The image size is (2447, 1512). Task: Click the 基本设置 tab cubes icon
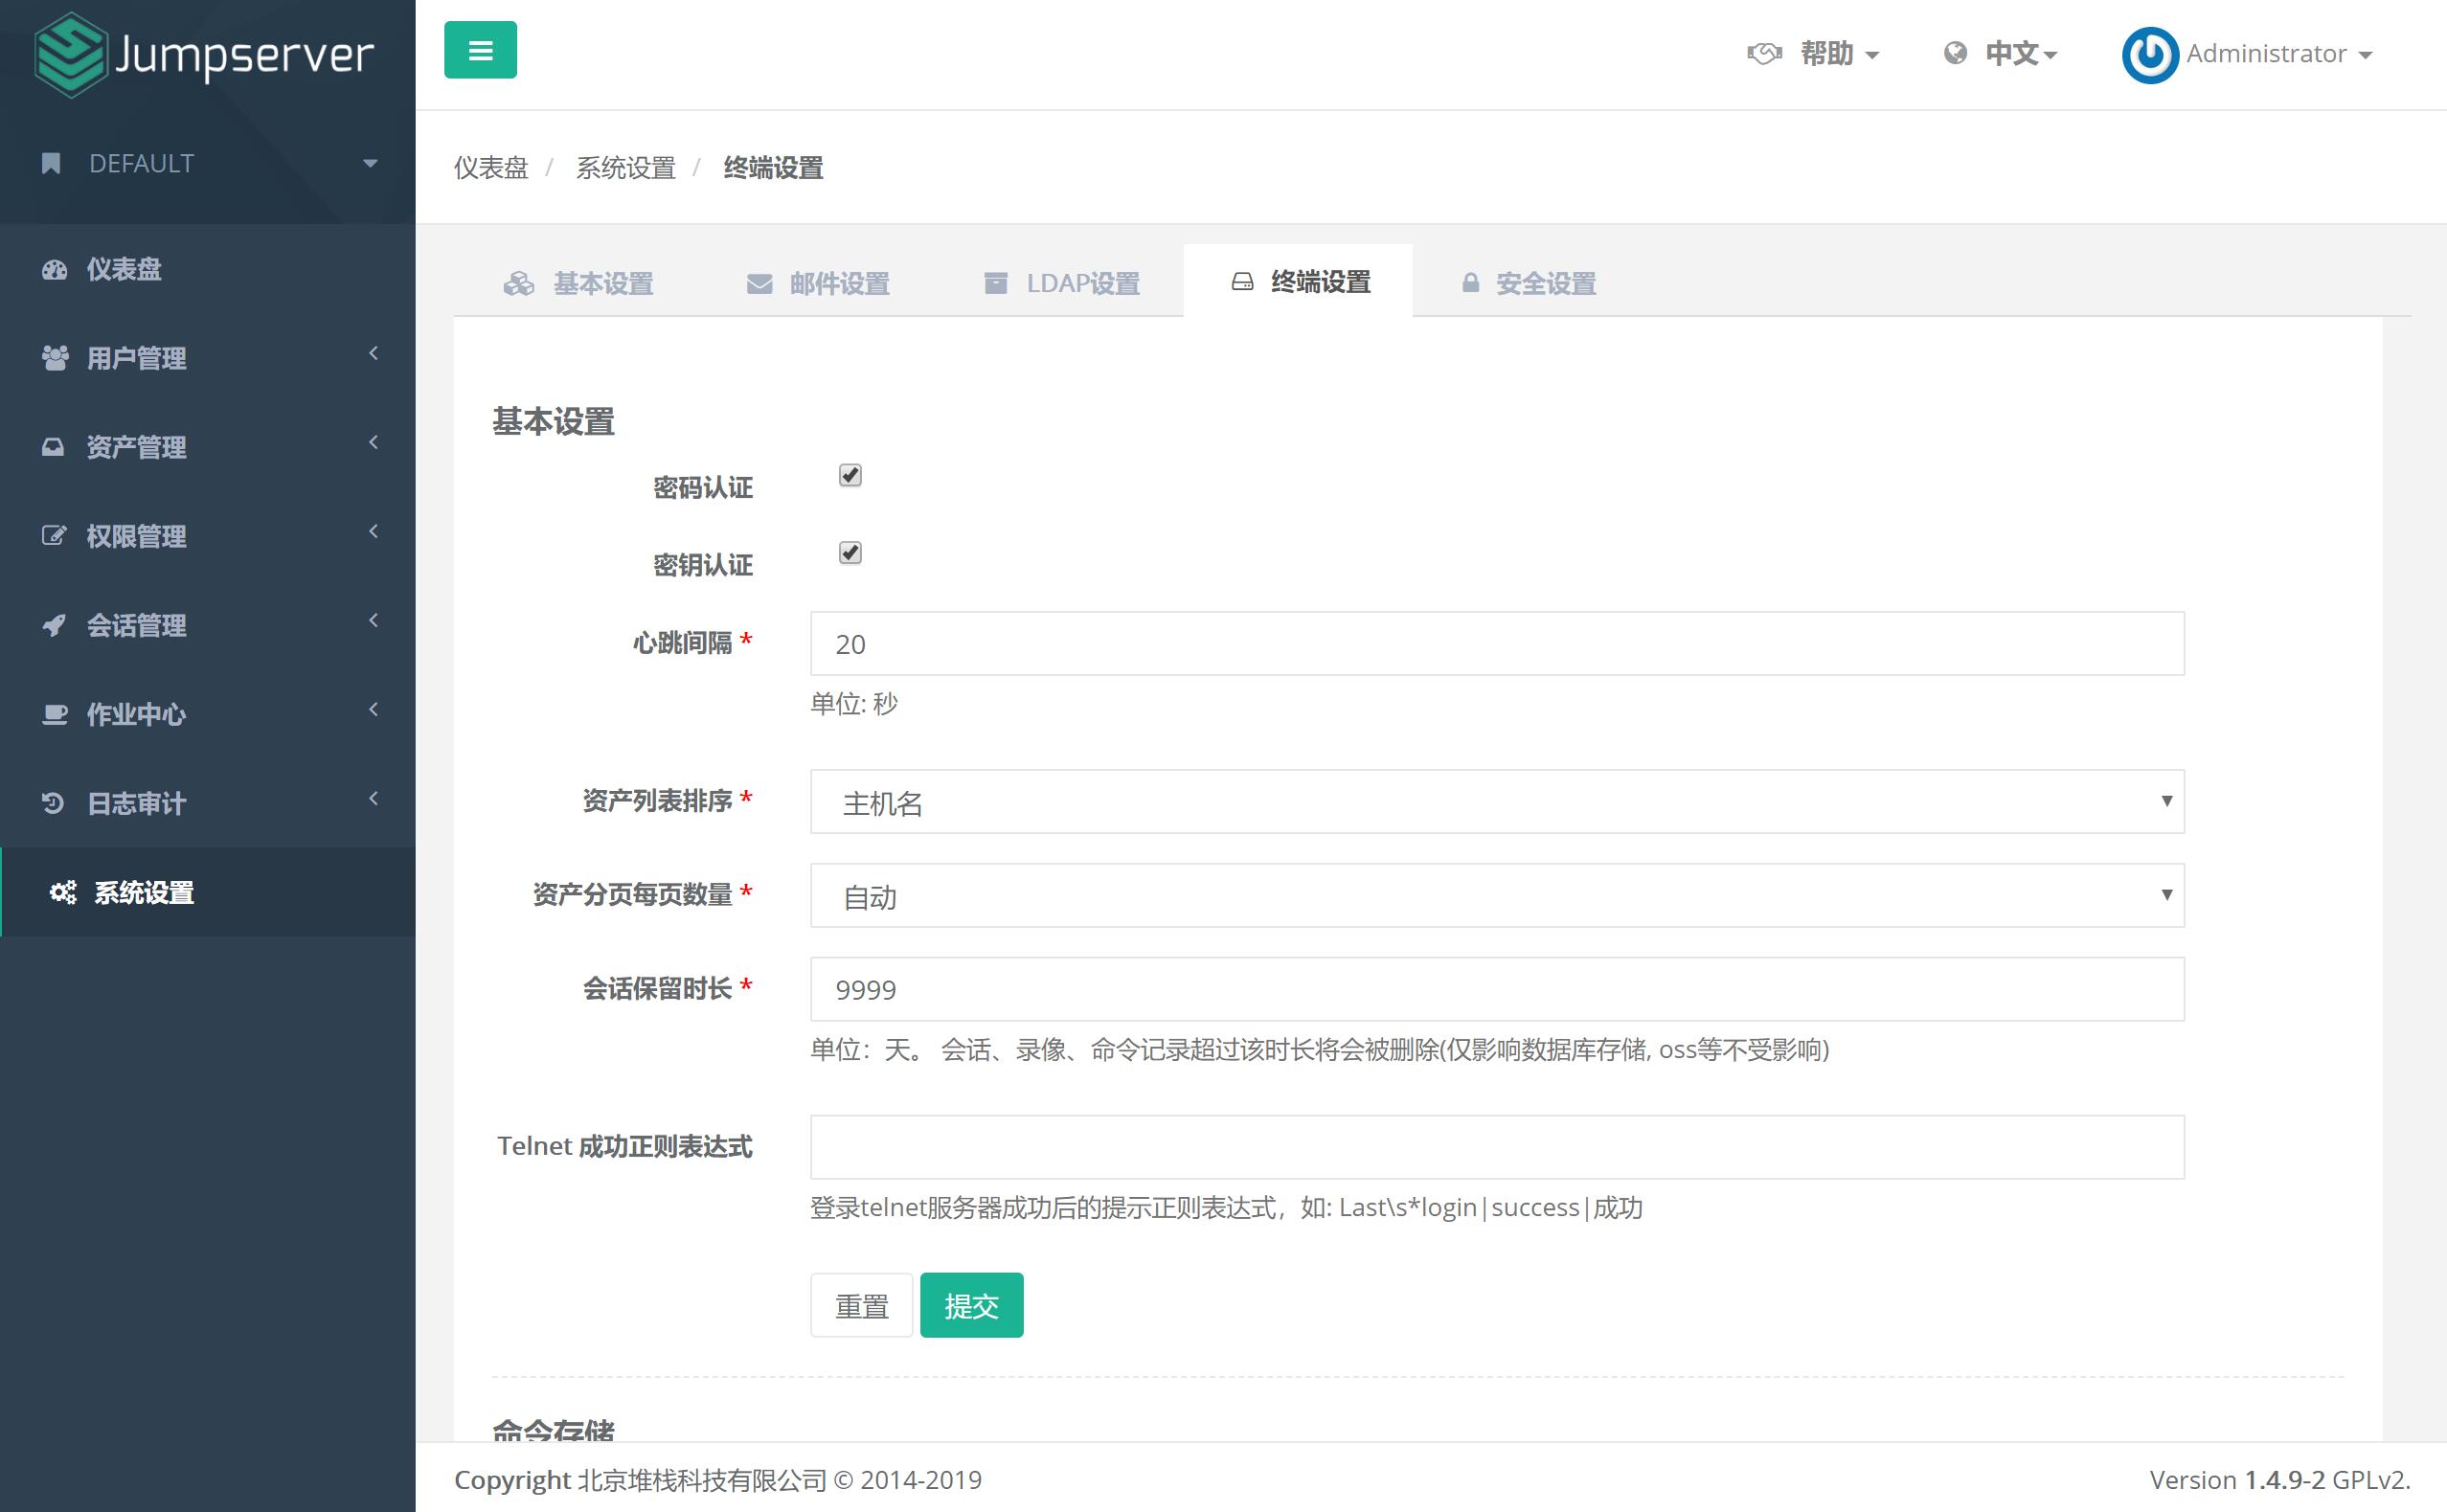(x=518, y=284)
